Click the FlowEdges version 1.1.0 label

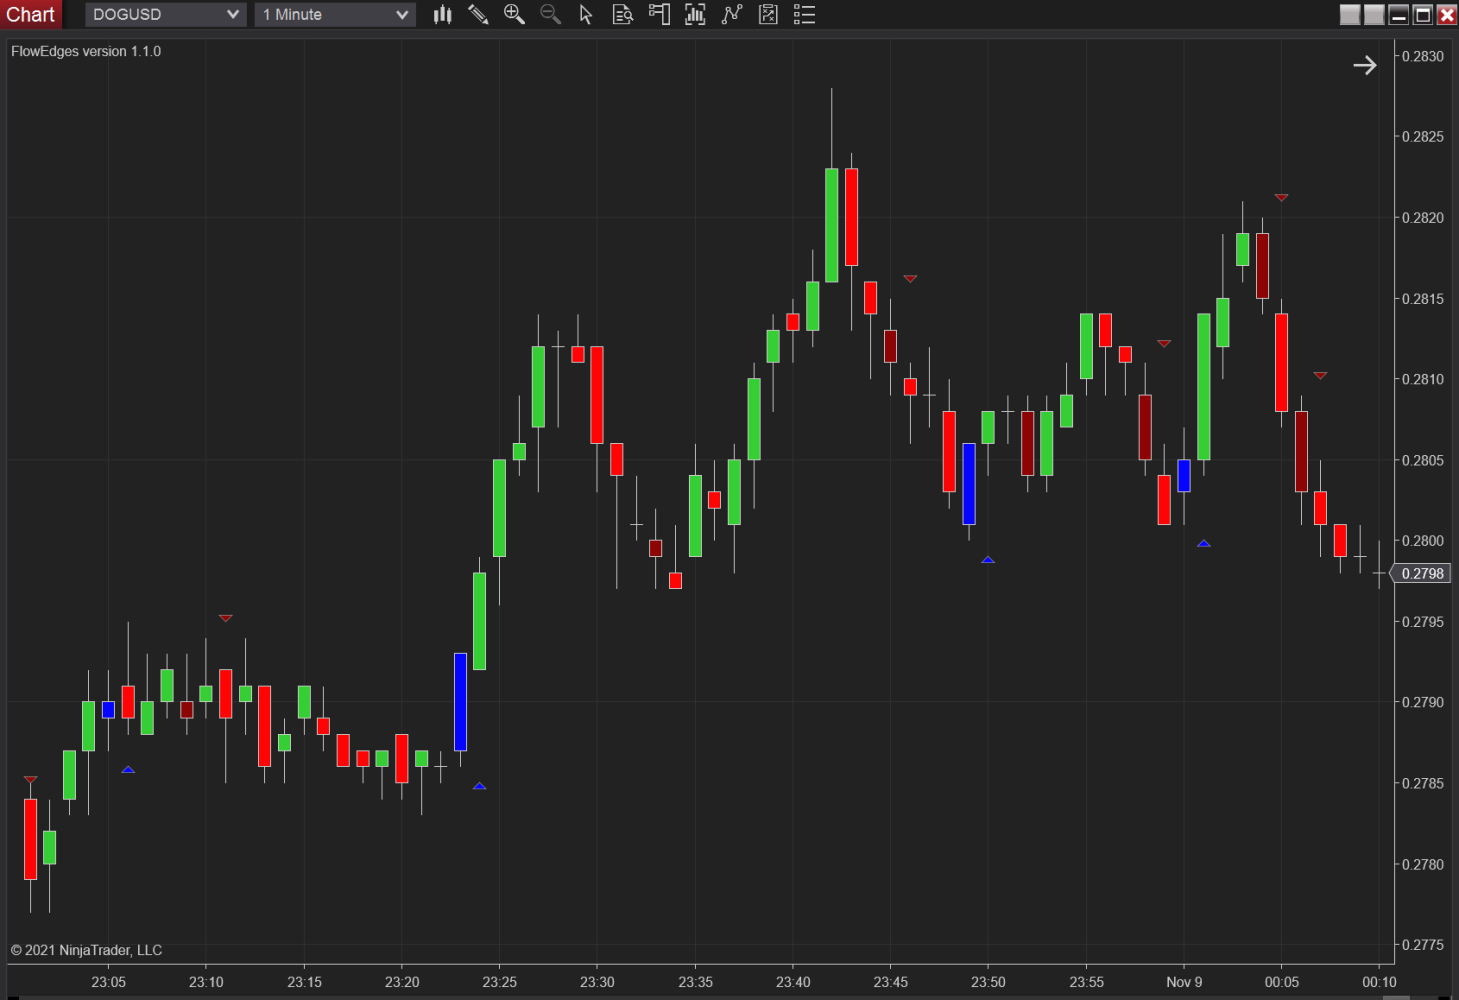(86, 51)
